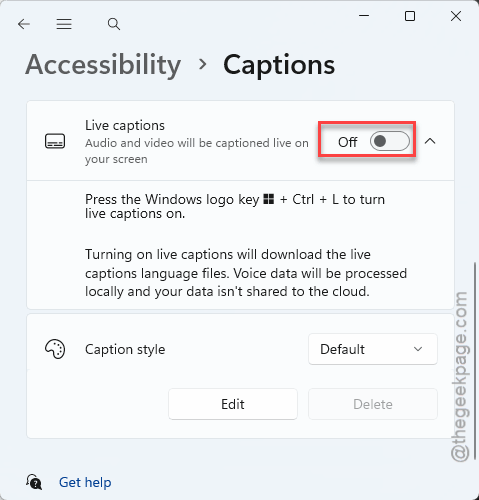Go back using the back arrow
The image size is (479, 500).
tap(24, 24)
